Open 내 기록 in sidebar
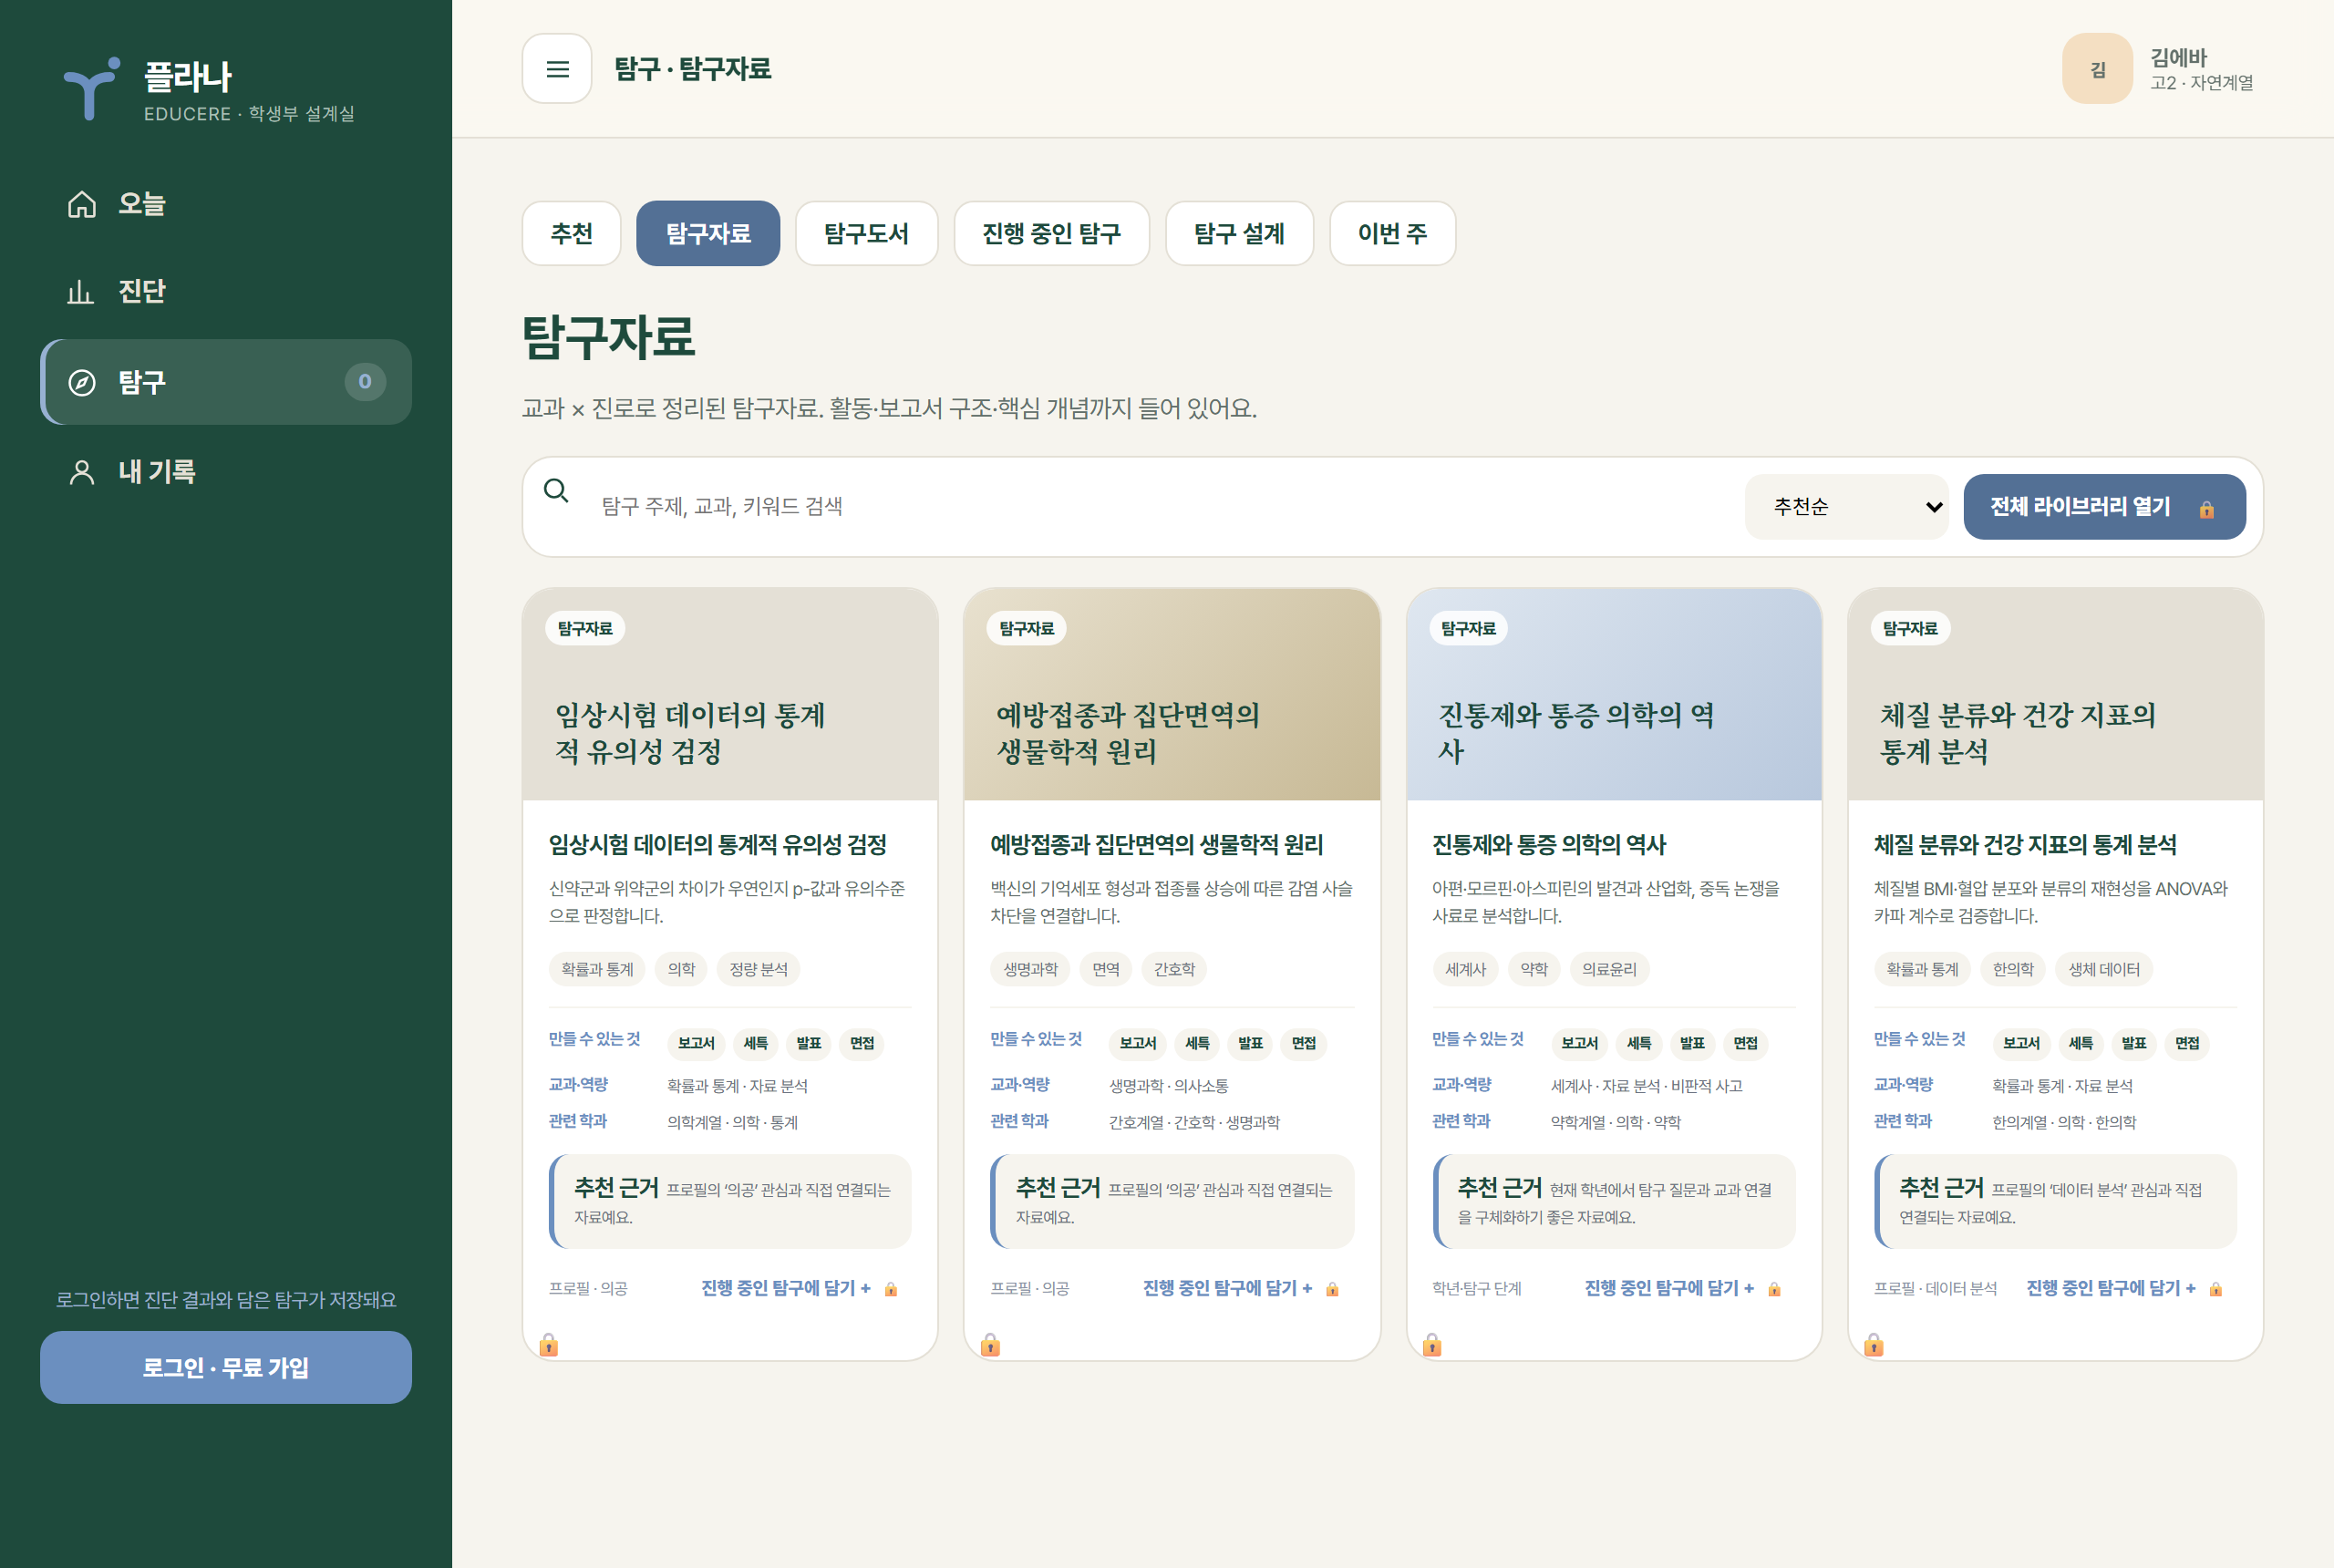 pos(226,472)
